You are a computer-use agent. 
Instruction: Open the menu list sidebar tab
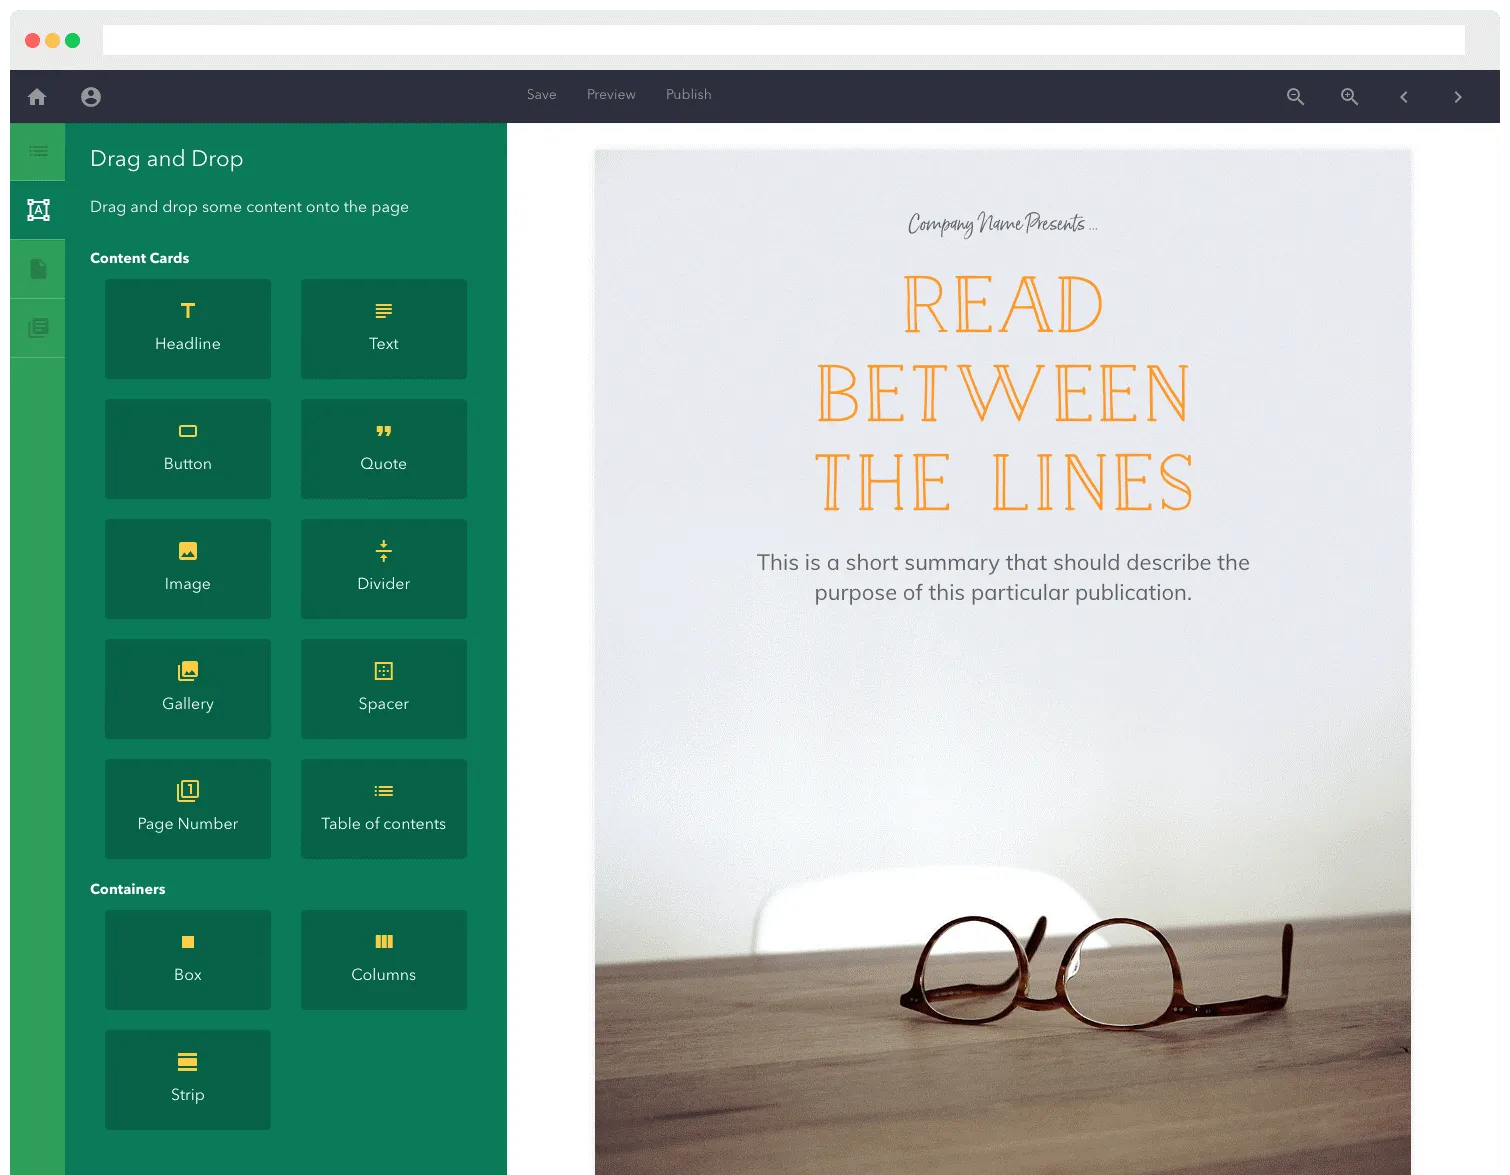pyautogui.click(x=38, y=152)
